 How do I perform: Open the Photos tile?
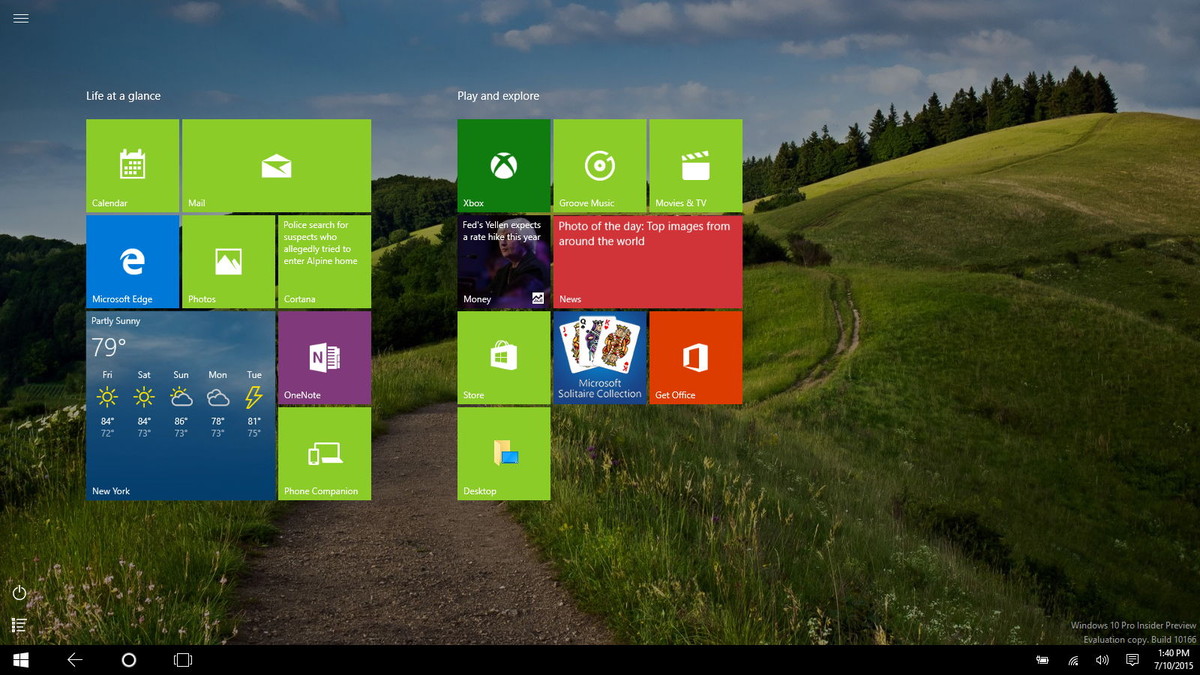point(228,262)
